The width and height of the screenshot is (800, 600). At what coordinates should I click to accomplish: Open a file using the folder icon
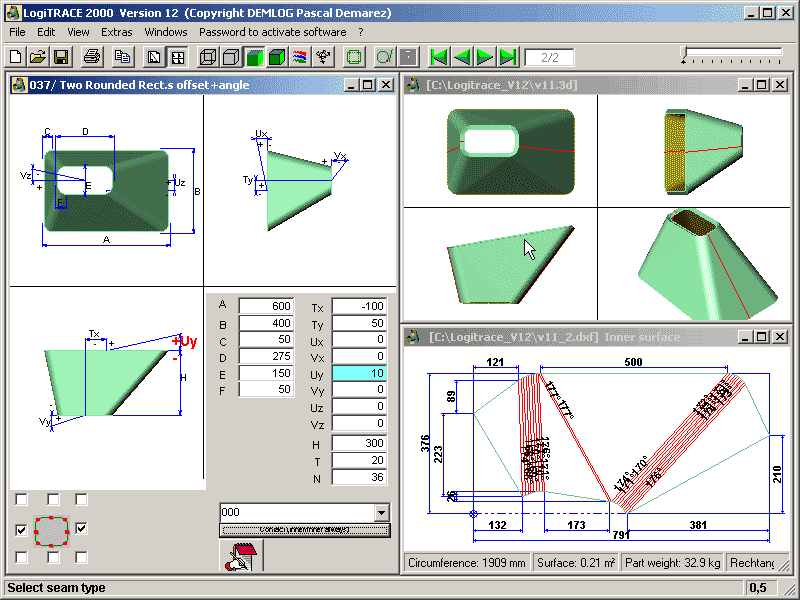coord(38,57)
